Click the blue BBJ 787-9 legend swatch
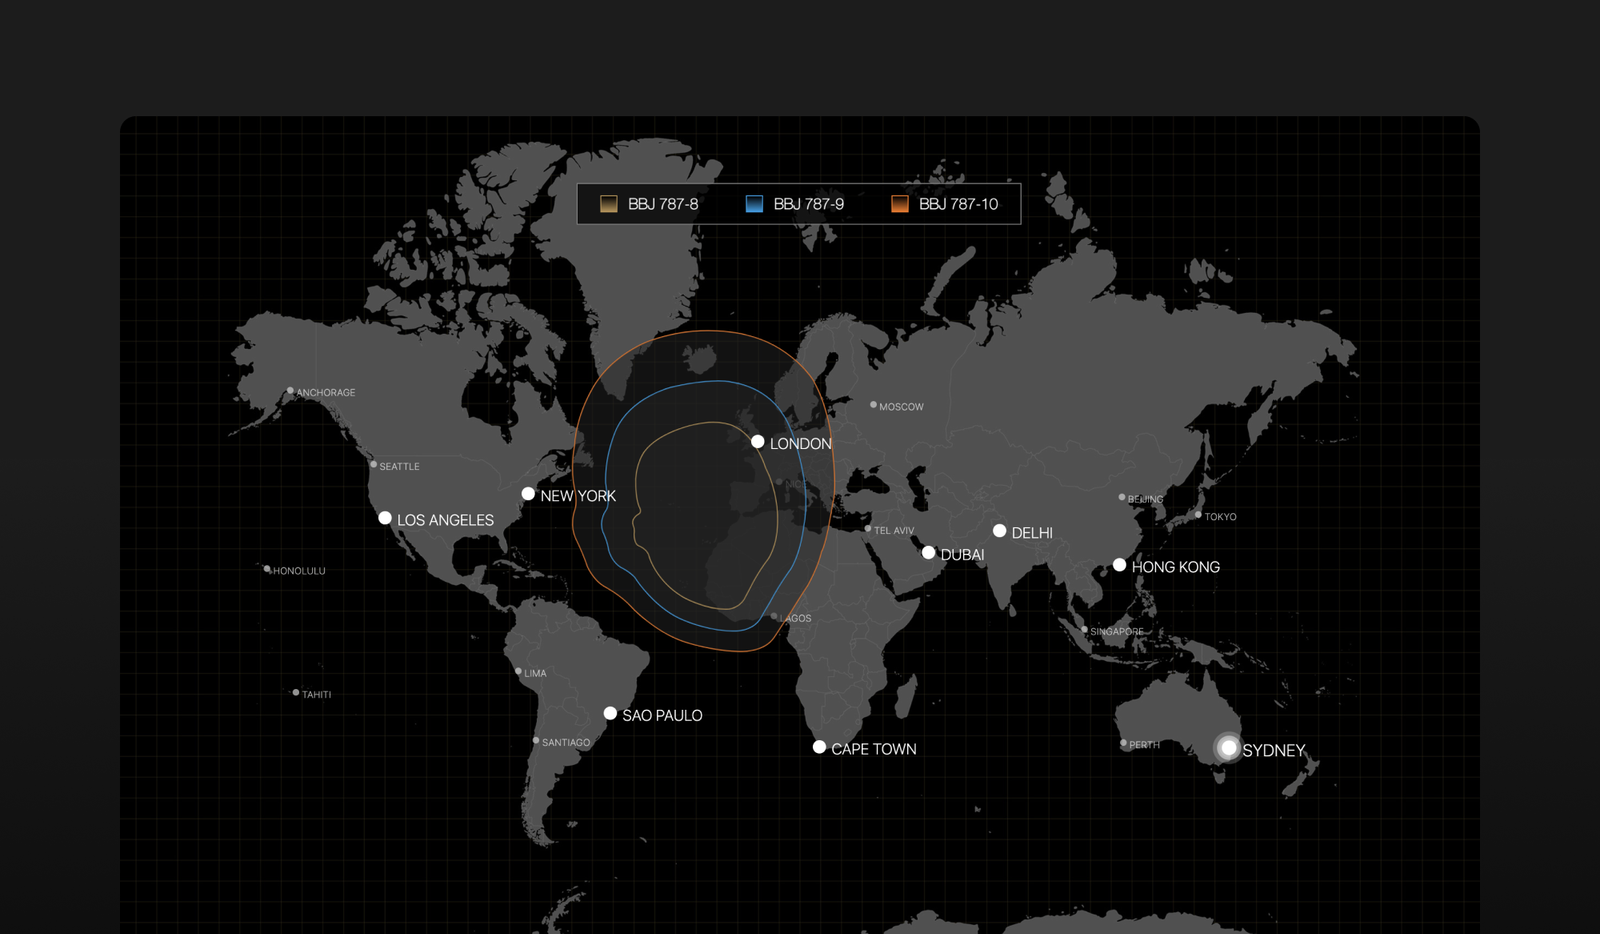Viewport: 1600px width, 934px height. [754, 204]
